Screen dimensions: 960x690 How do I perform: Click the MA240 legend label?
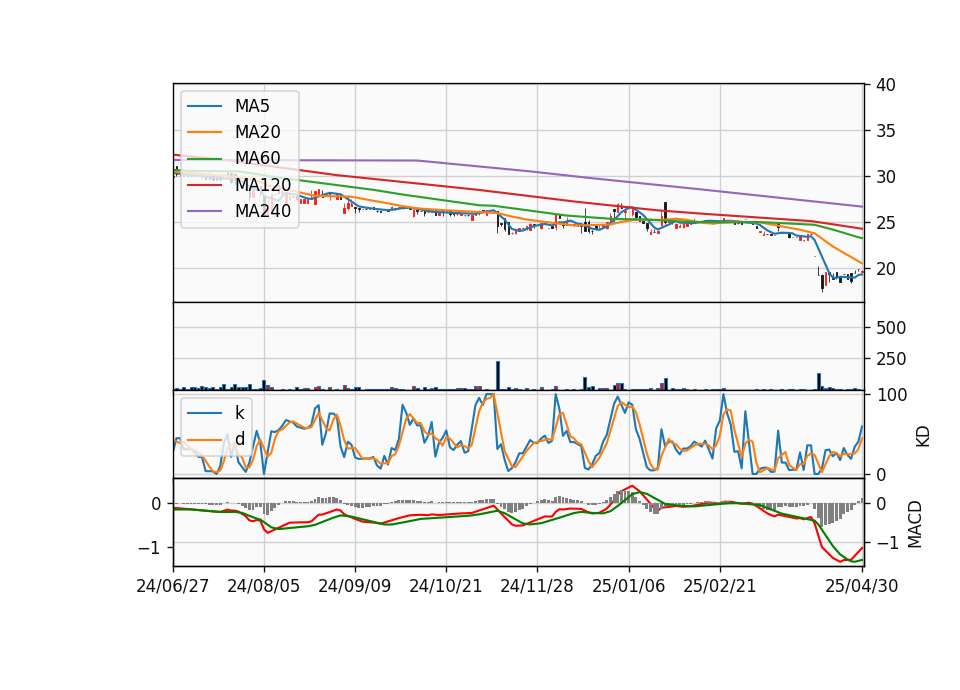tap(263, 211)
